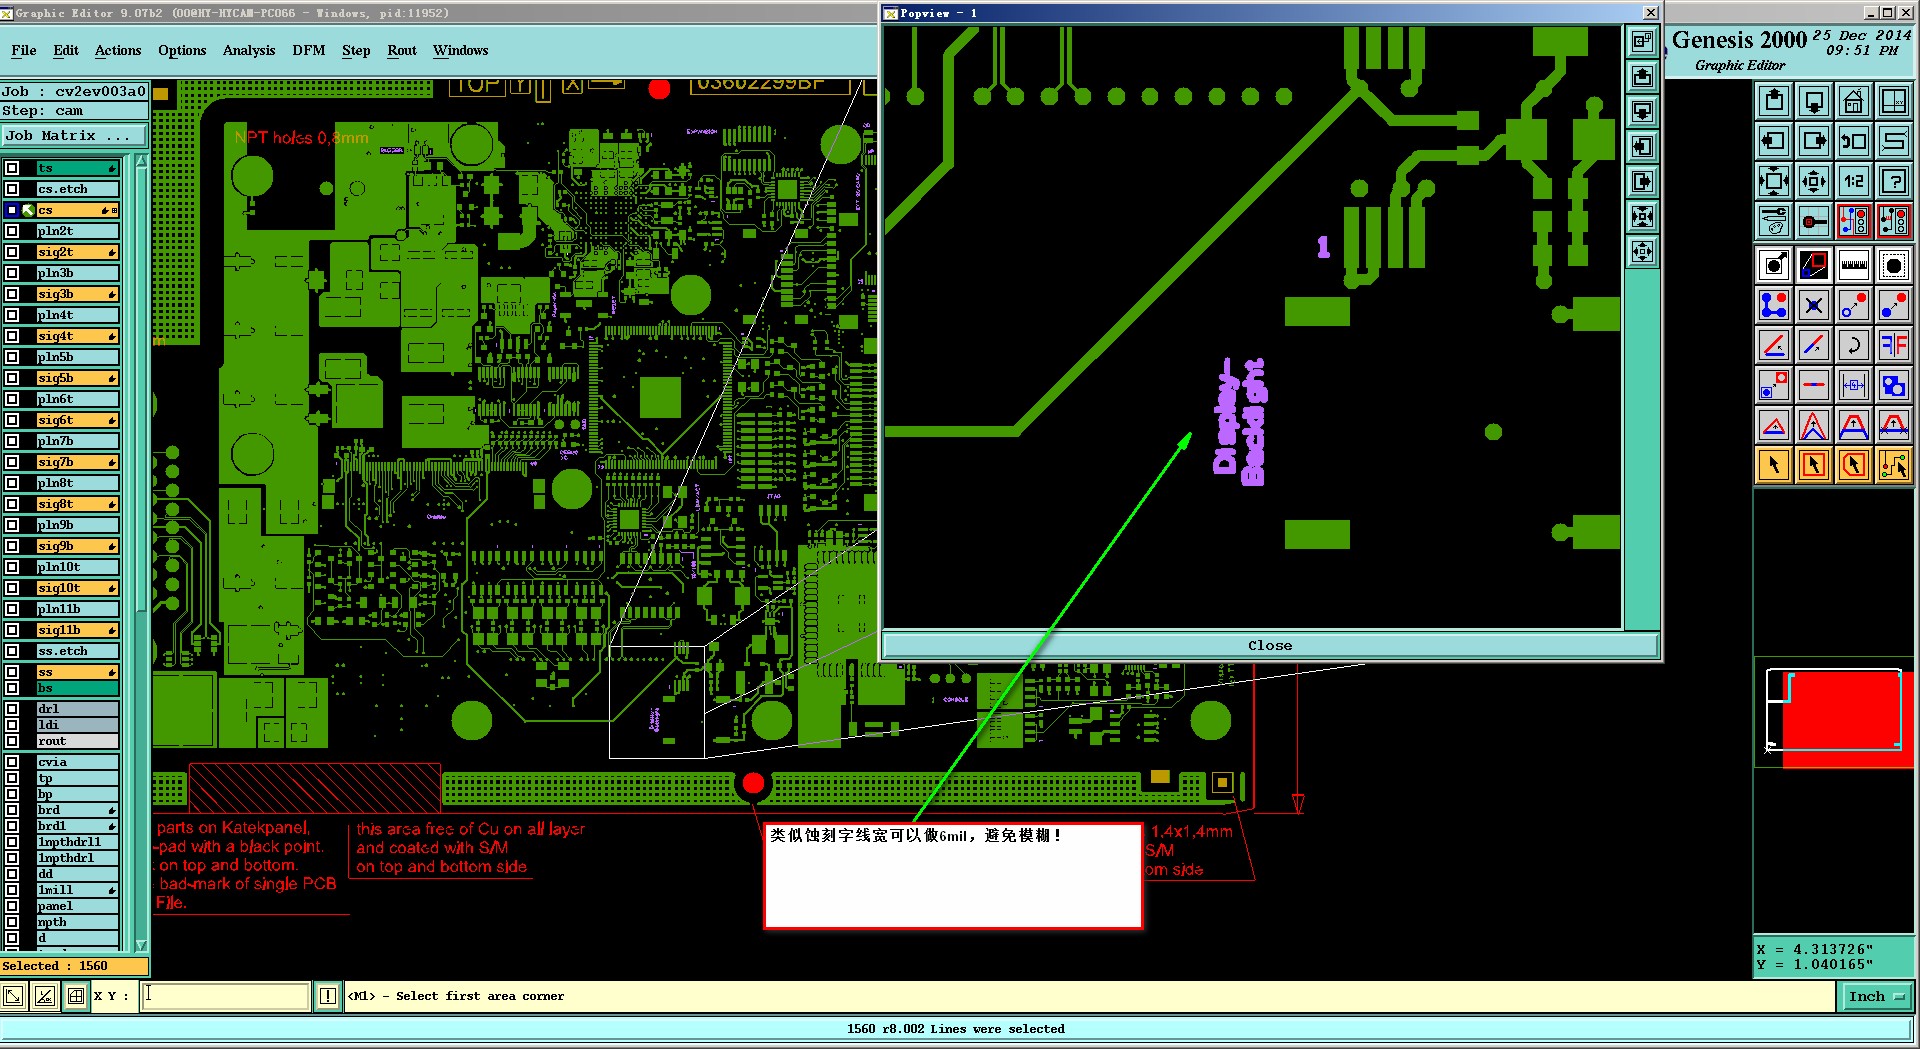Click the X Y coordinate input field

[226, 996]
